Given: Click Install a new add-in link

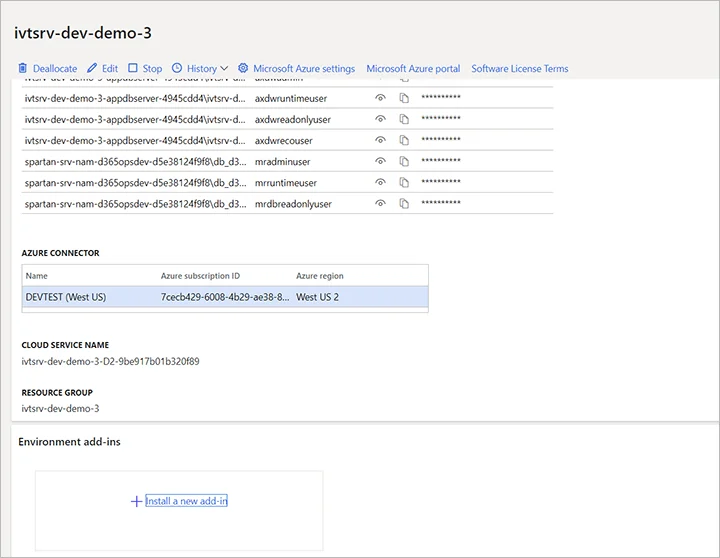Looking at the screenshot, I should click(x=186, y=501).
